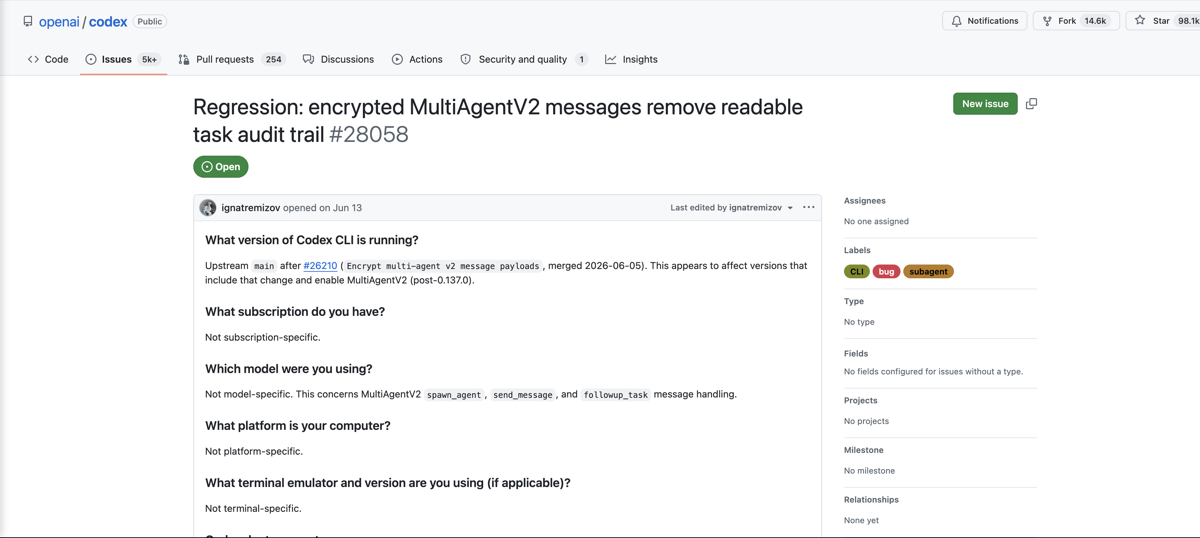Click 'Which model were you using?' heading

point(289,369)
